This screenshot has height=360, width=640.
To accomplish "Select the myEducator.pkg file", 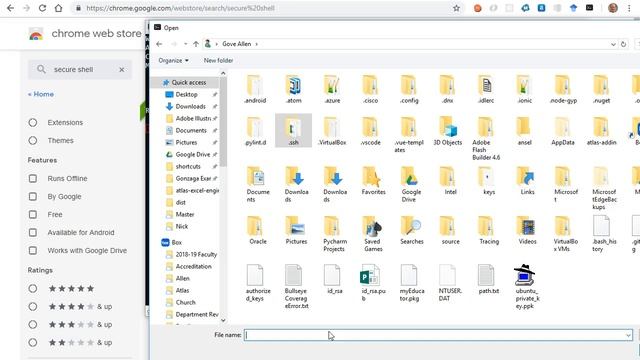I will click(411, 283).
